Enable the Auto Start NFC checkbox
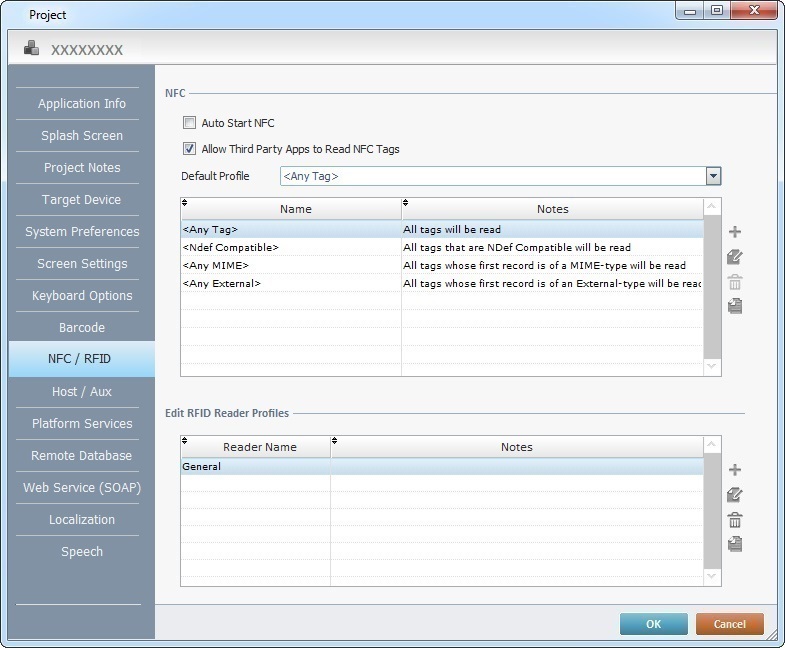This screenshot has height=648, width=785. [189, 123]
